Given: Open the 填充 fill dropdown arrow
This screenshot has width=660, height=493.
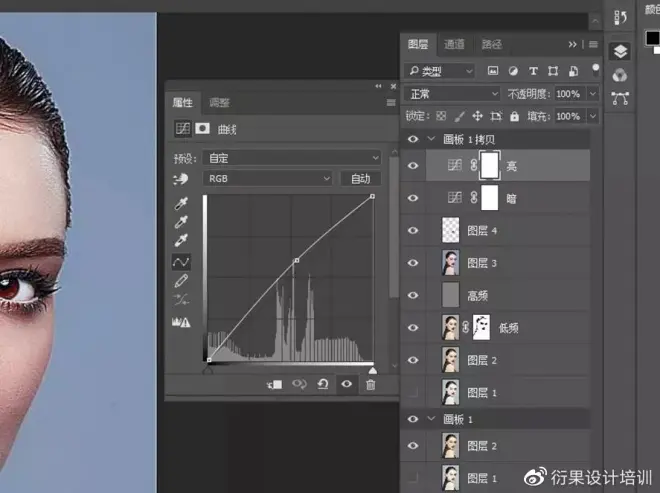Looking at the screenshot, I should (593, 116).
